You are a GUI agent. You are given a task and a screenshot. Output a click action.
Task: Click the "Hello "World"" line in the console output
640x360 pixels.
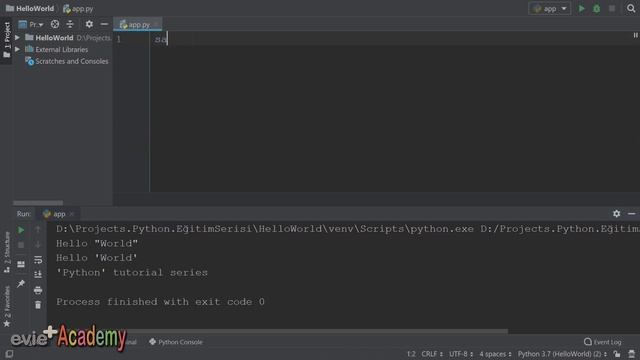(x=97, y=244)
